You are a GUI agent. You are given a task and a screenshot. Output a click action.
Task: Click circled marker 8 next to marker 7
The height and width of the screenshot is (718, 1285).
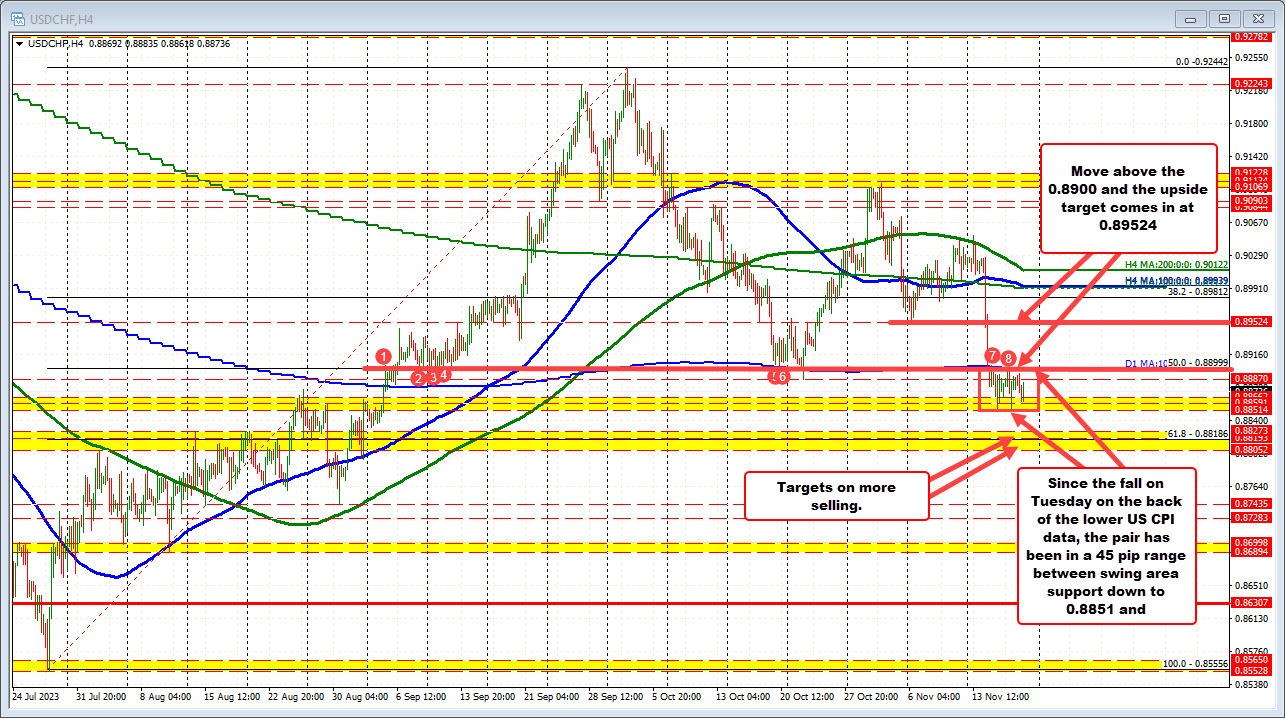1007,356
